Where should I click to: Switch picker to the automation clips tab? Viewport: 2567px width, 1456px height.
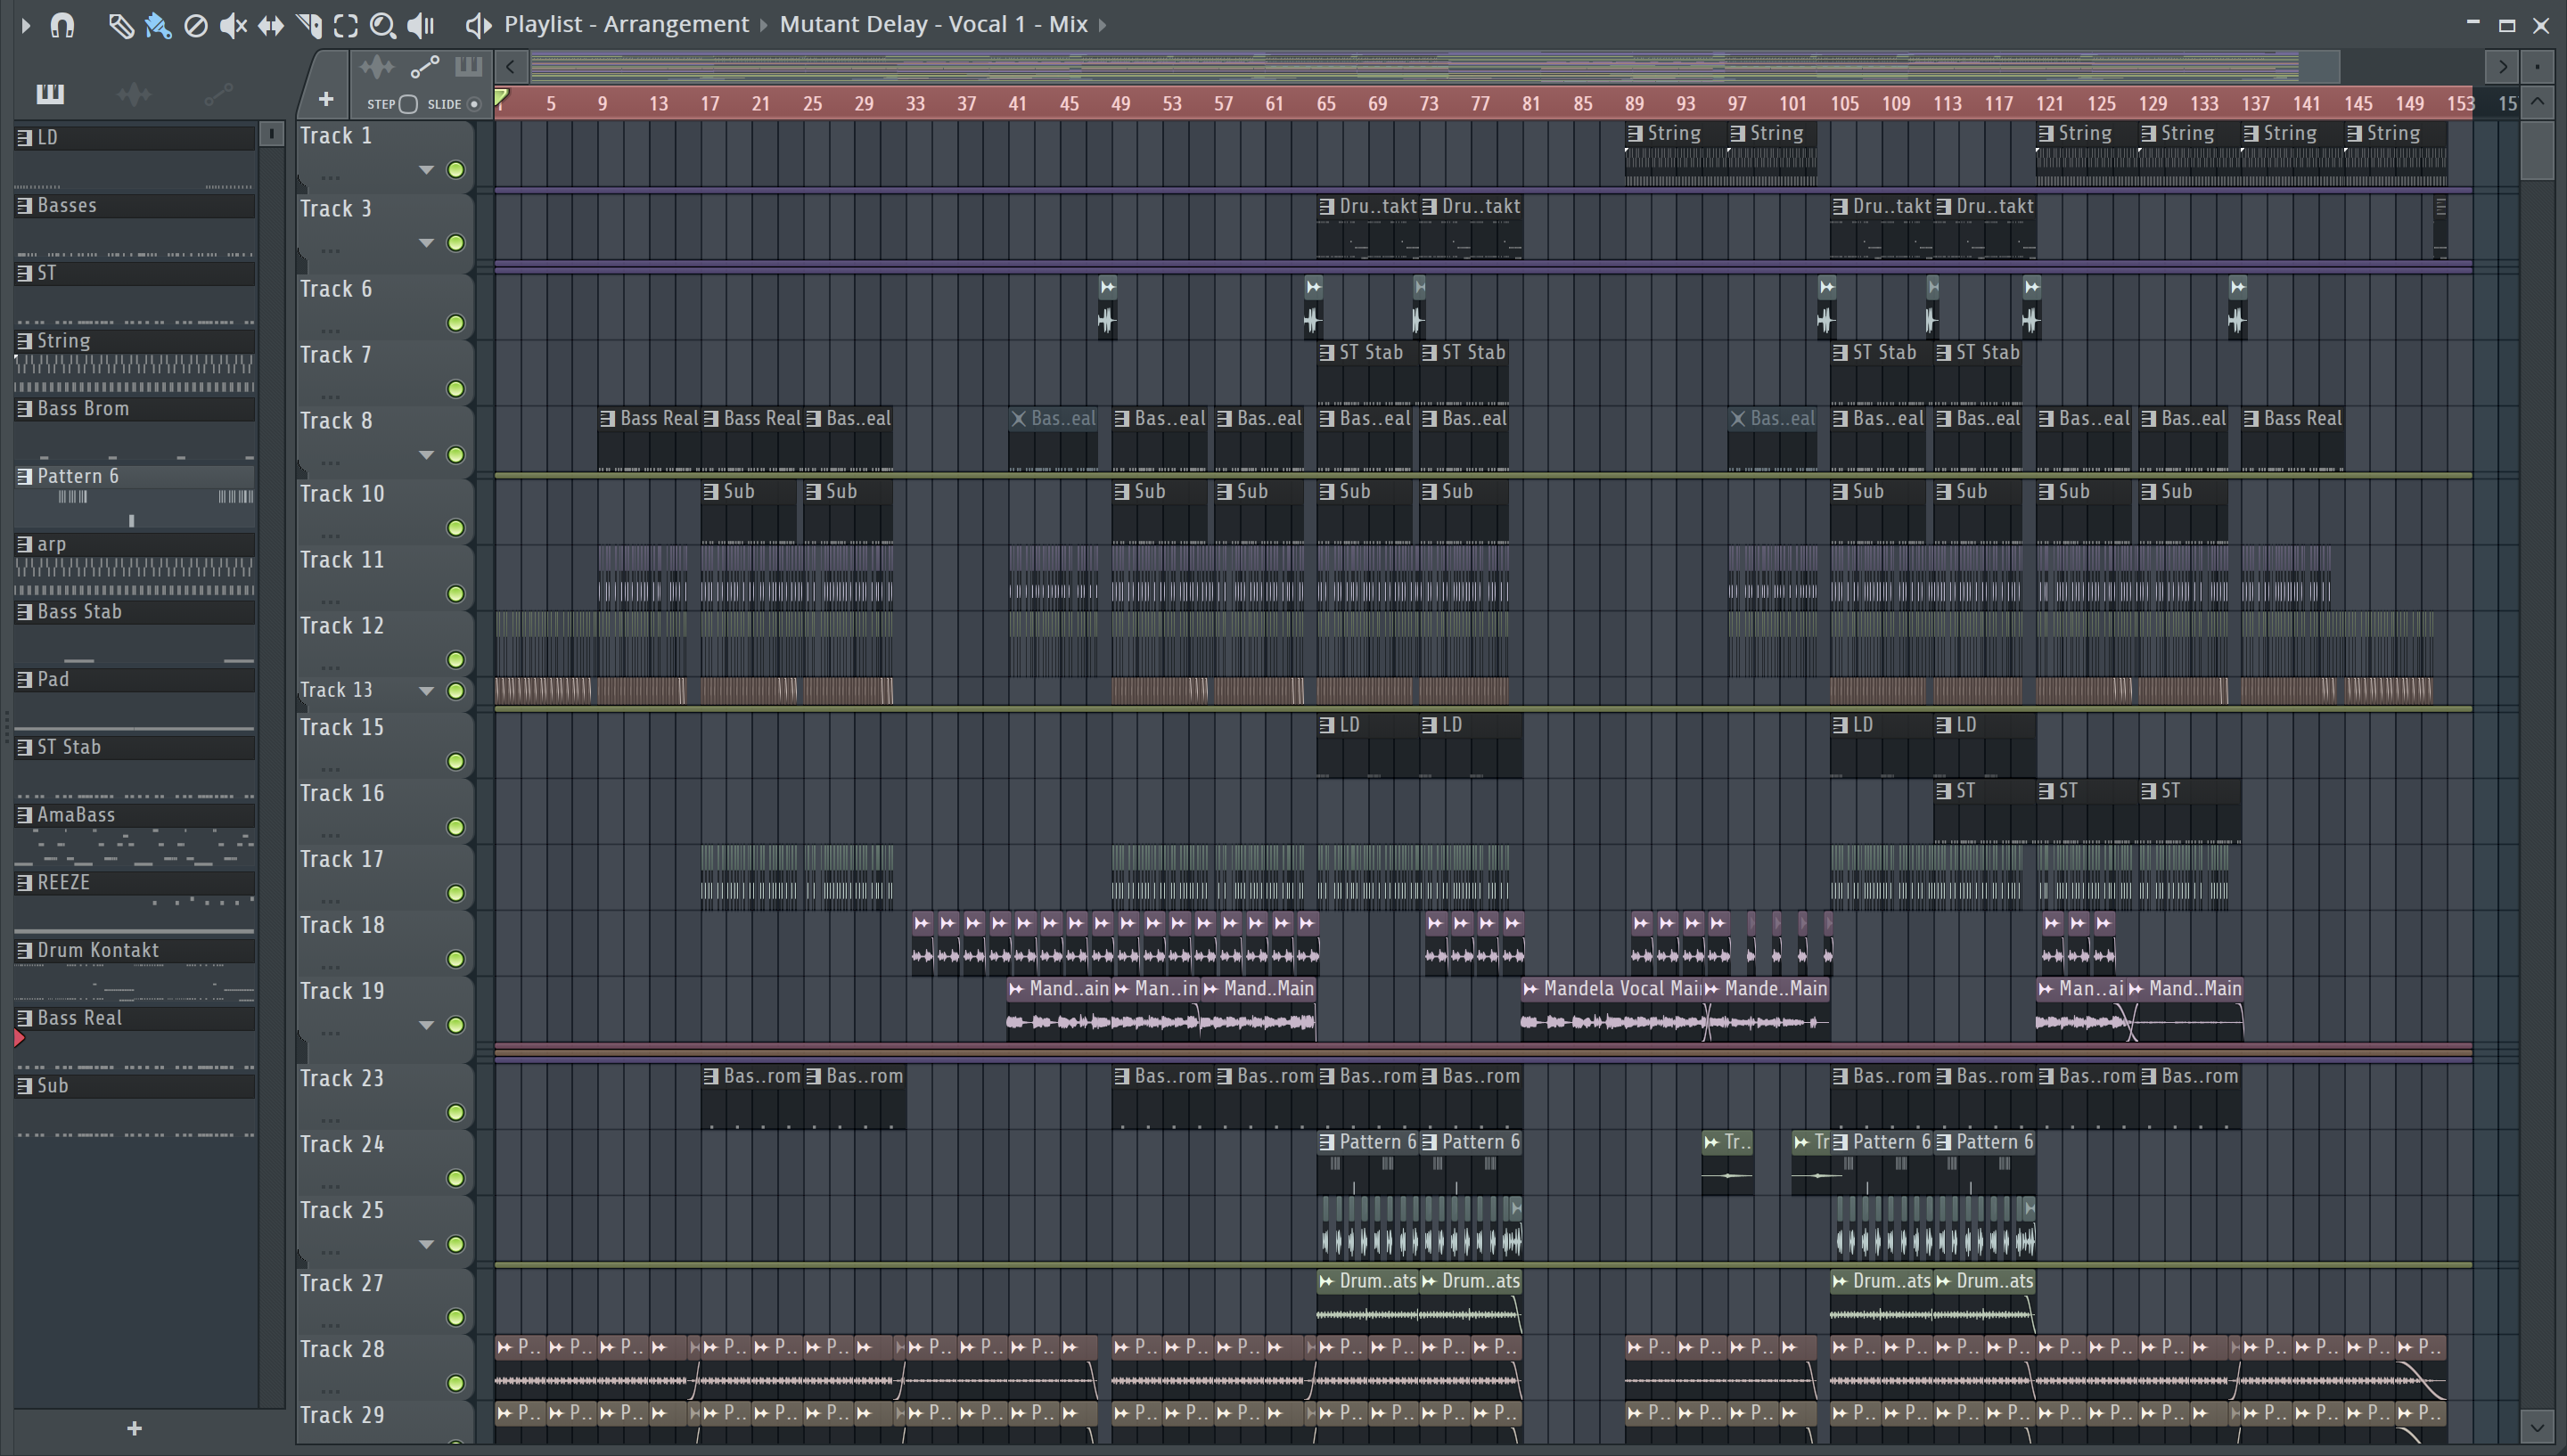218,94
